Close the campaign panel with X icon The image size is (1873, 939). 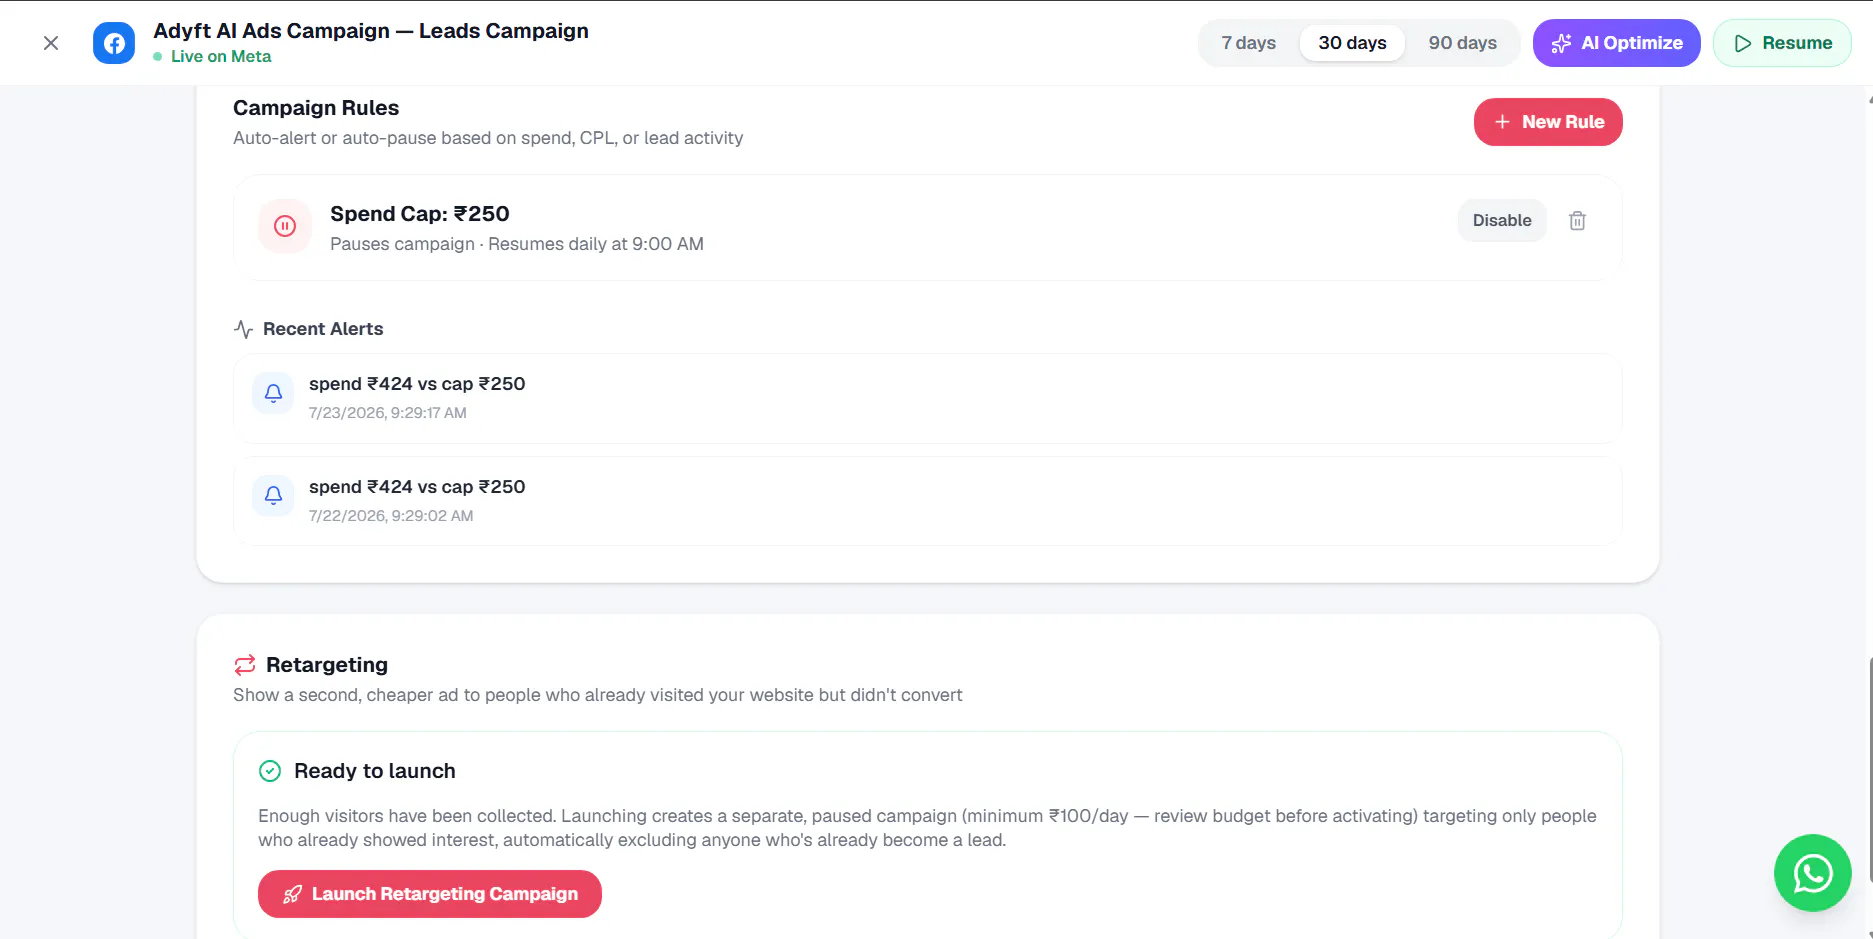pos(51,43)
